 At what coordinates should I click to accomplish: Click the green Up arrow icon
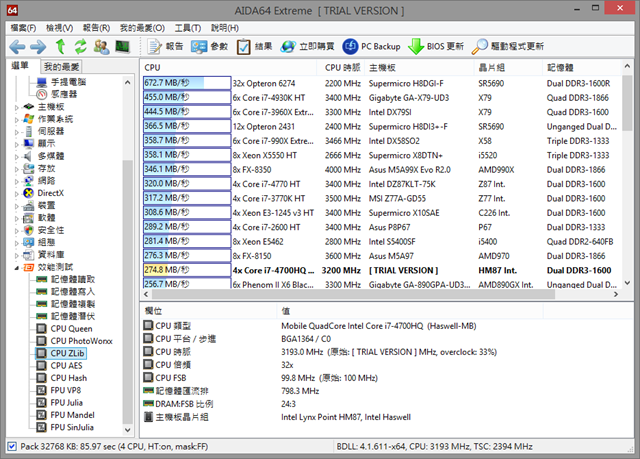point(60,47)
